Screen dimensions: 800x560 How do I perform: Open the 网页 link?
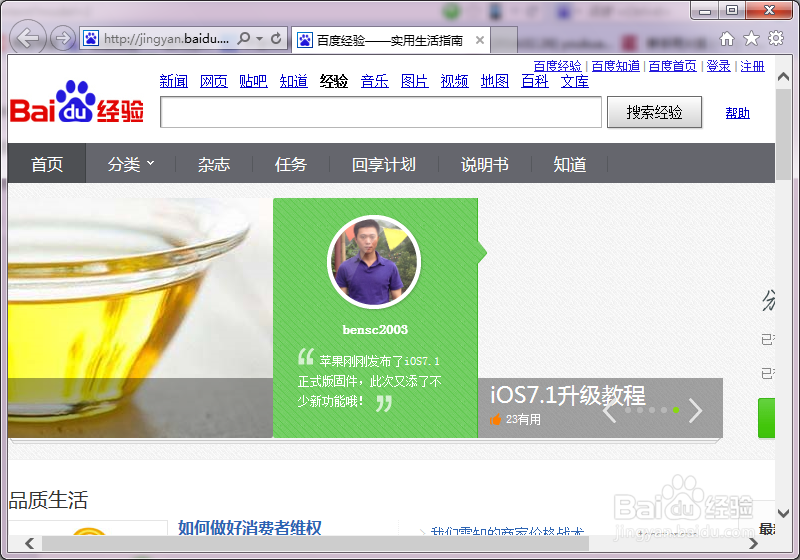coord(213,81)
